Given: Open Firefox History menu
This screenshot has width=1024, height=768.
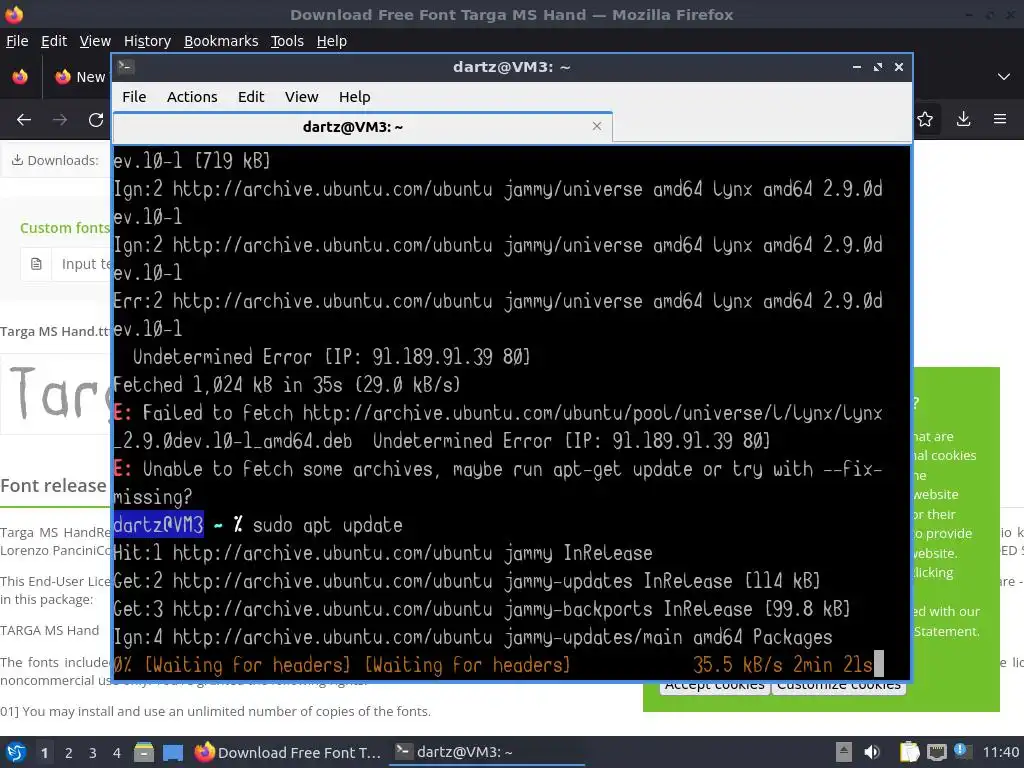Looking at the screenshot, I should coord(147,41).
